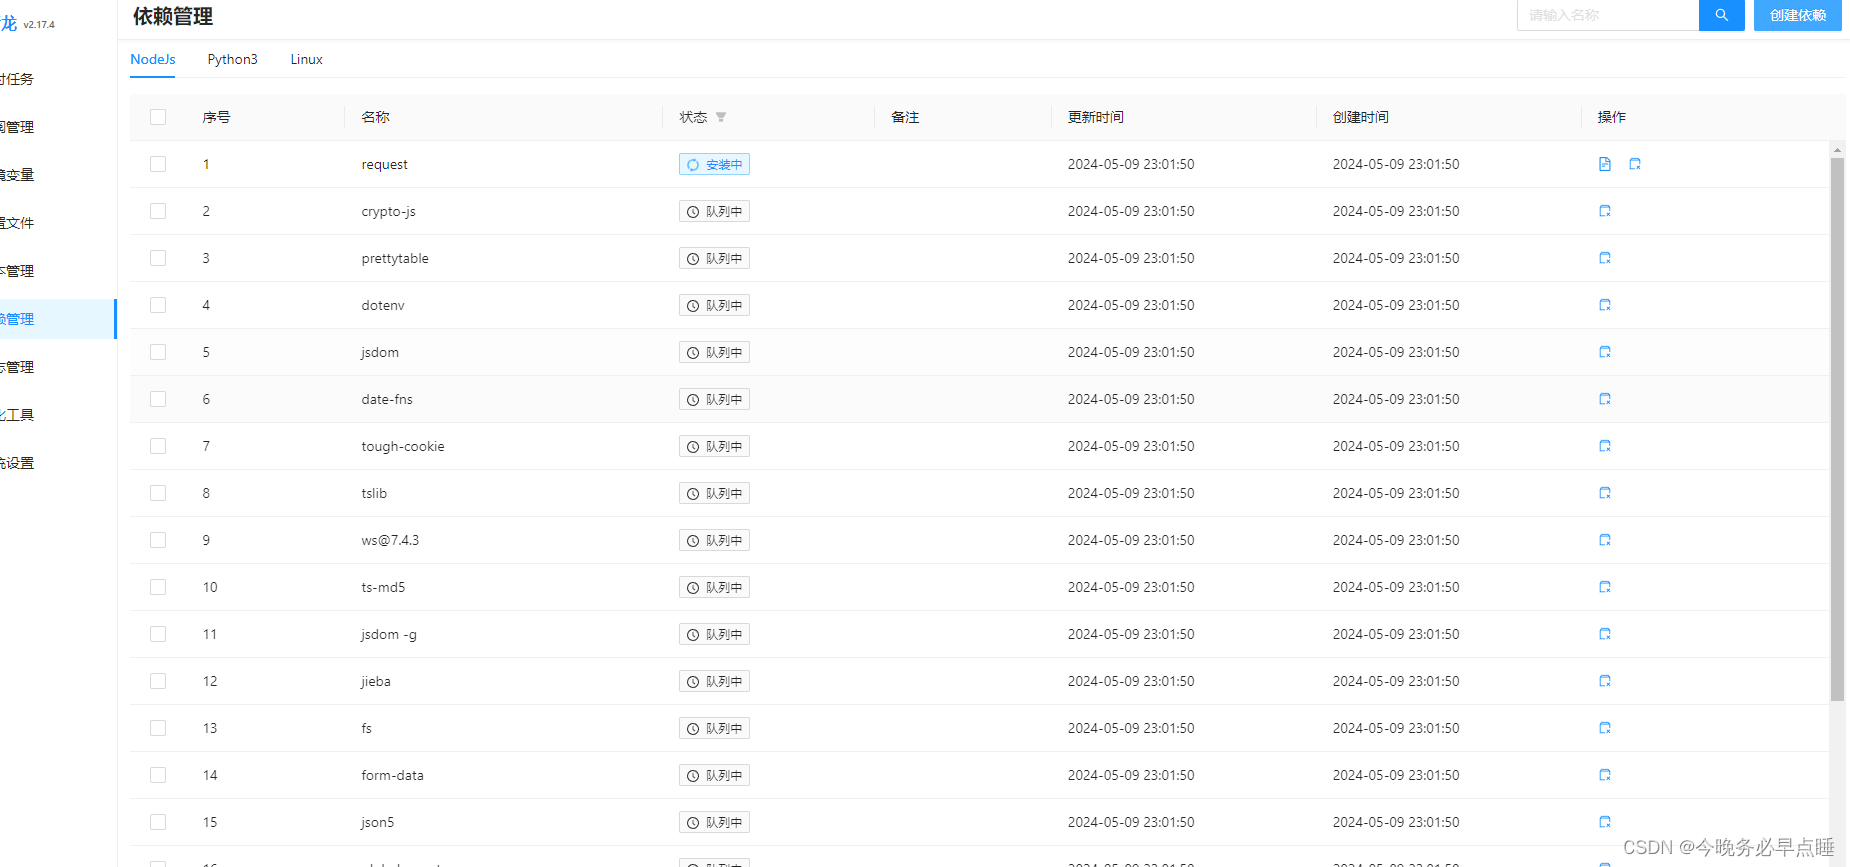
Task: Open the 系统设置 sidebar item
Action: pyautogui.click(x=58, y=463)
